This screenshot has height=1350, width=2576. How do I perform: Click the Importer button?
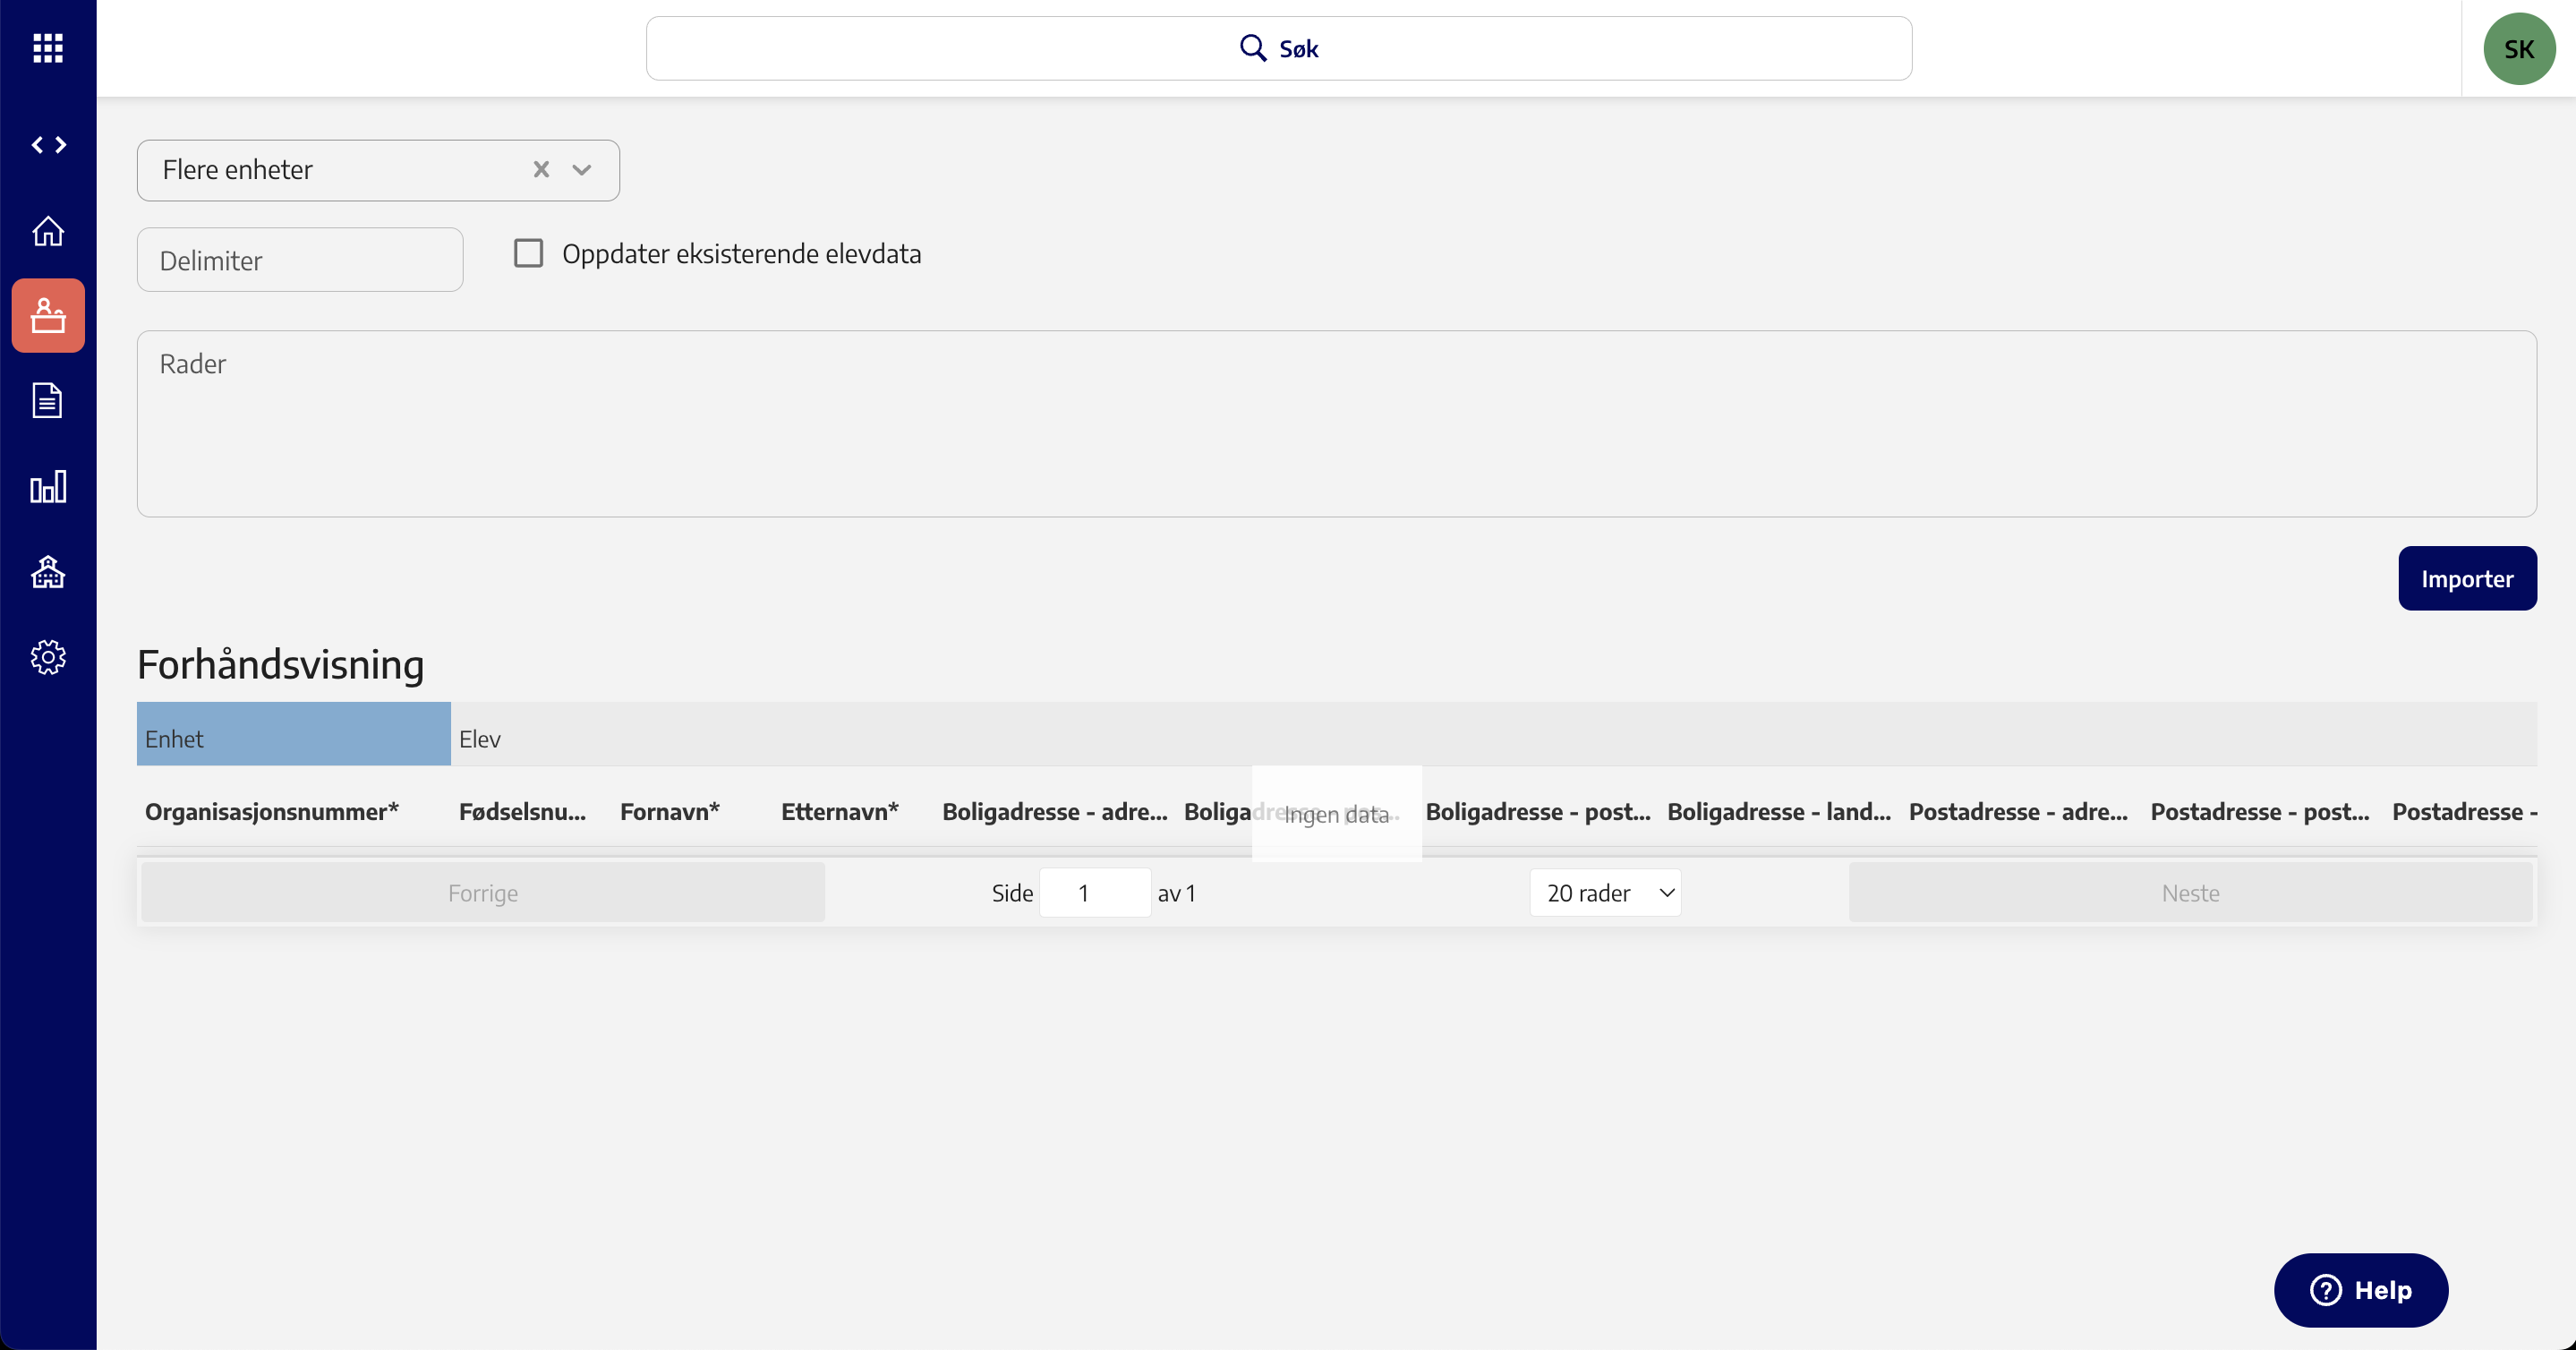(x=2466, y=578)
